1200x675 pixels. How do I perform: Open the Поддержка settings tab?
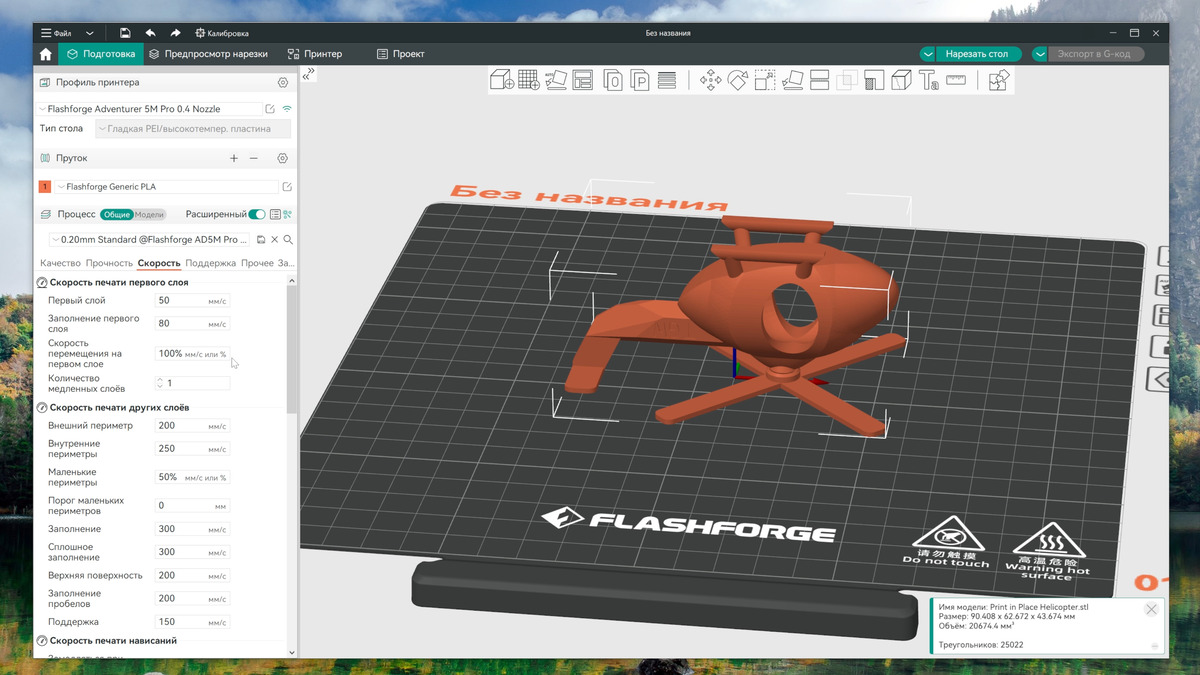210,263
